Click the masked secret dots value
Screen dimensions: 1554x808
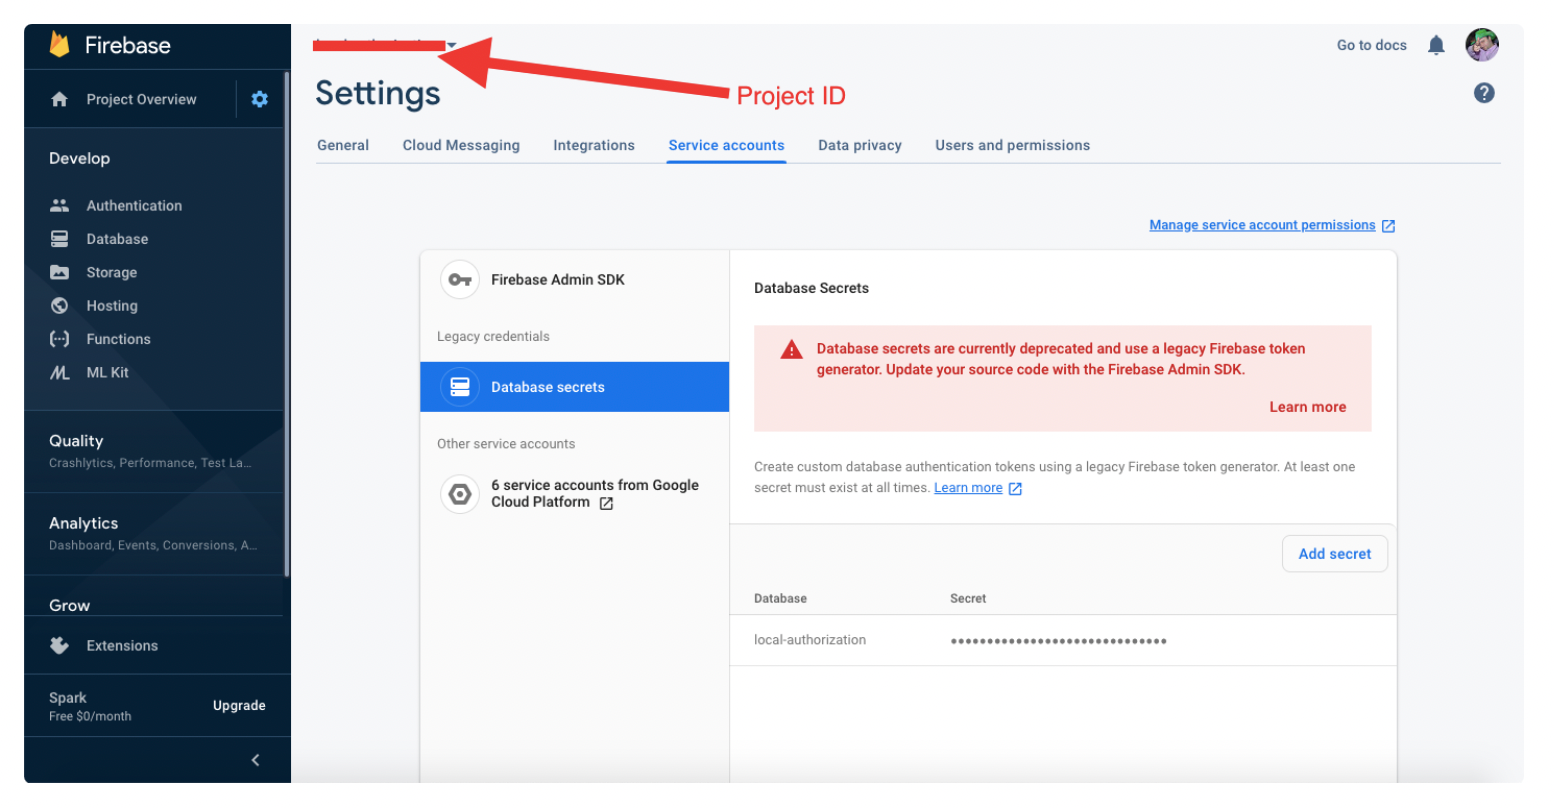[x=1058, y=641]
